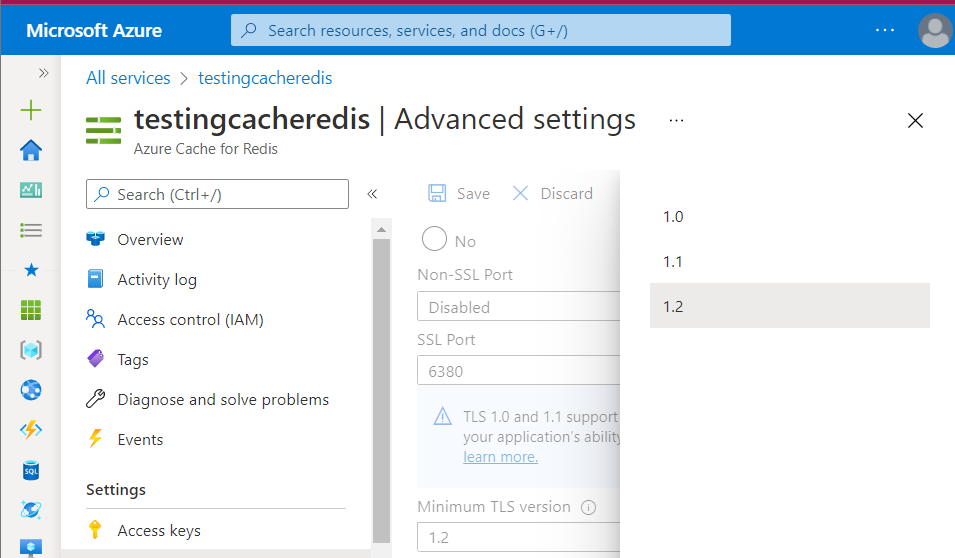Collapse the resource menu panel
This screenshot has height=558, width=955.
372,194
